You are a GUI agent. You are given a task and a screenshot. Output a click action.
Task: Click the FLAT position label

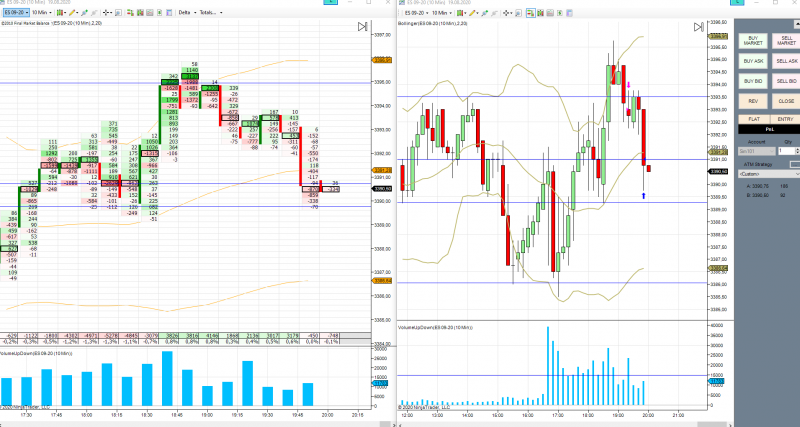pos(755,119)
